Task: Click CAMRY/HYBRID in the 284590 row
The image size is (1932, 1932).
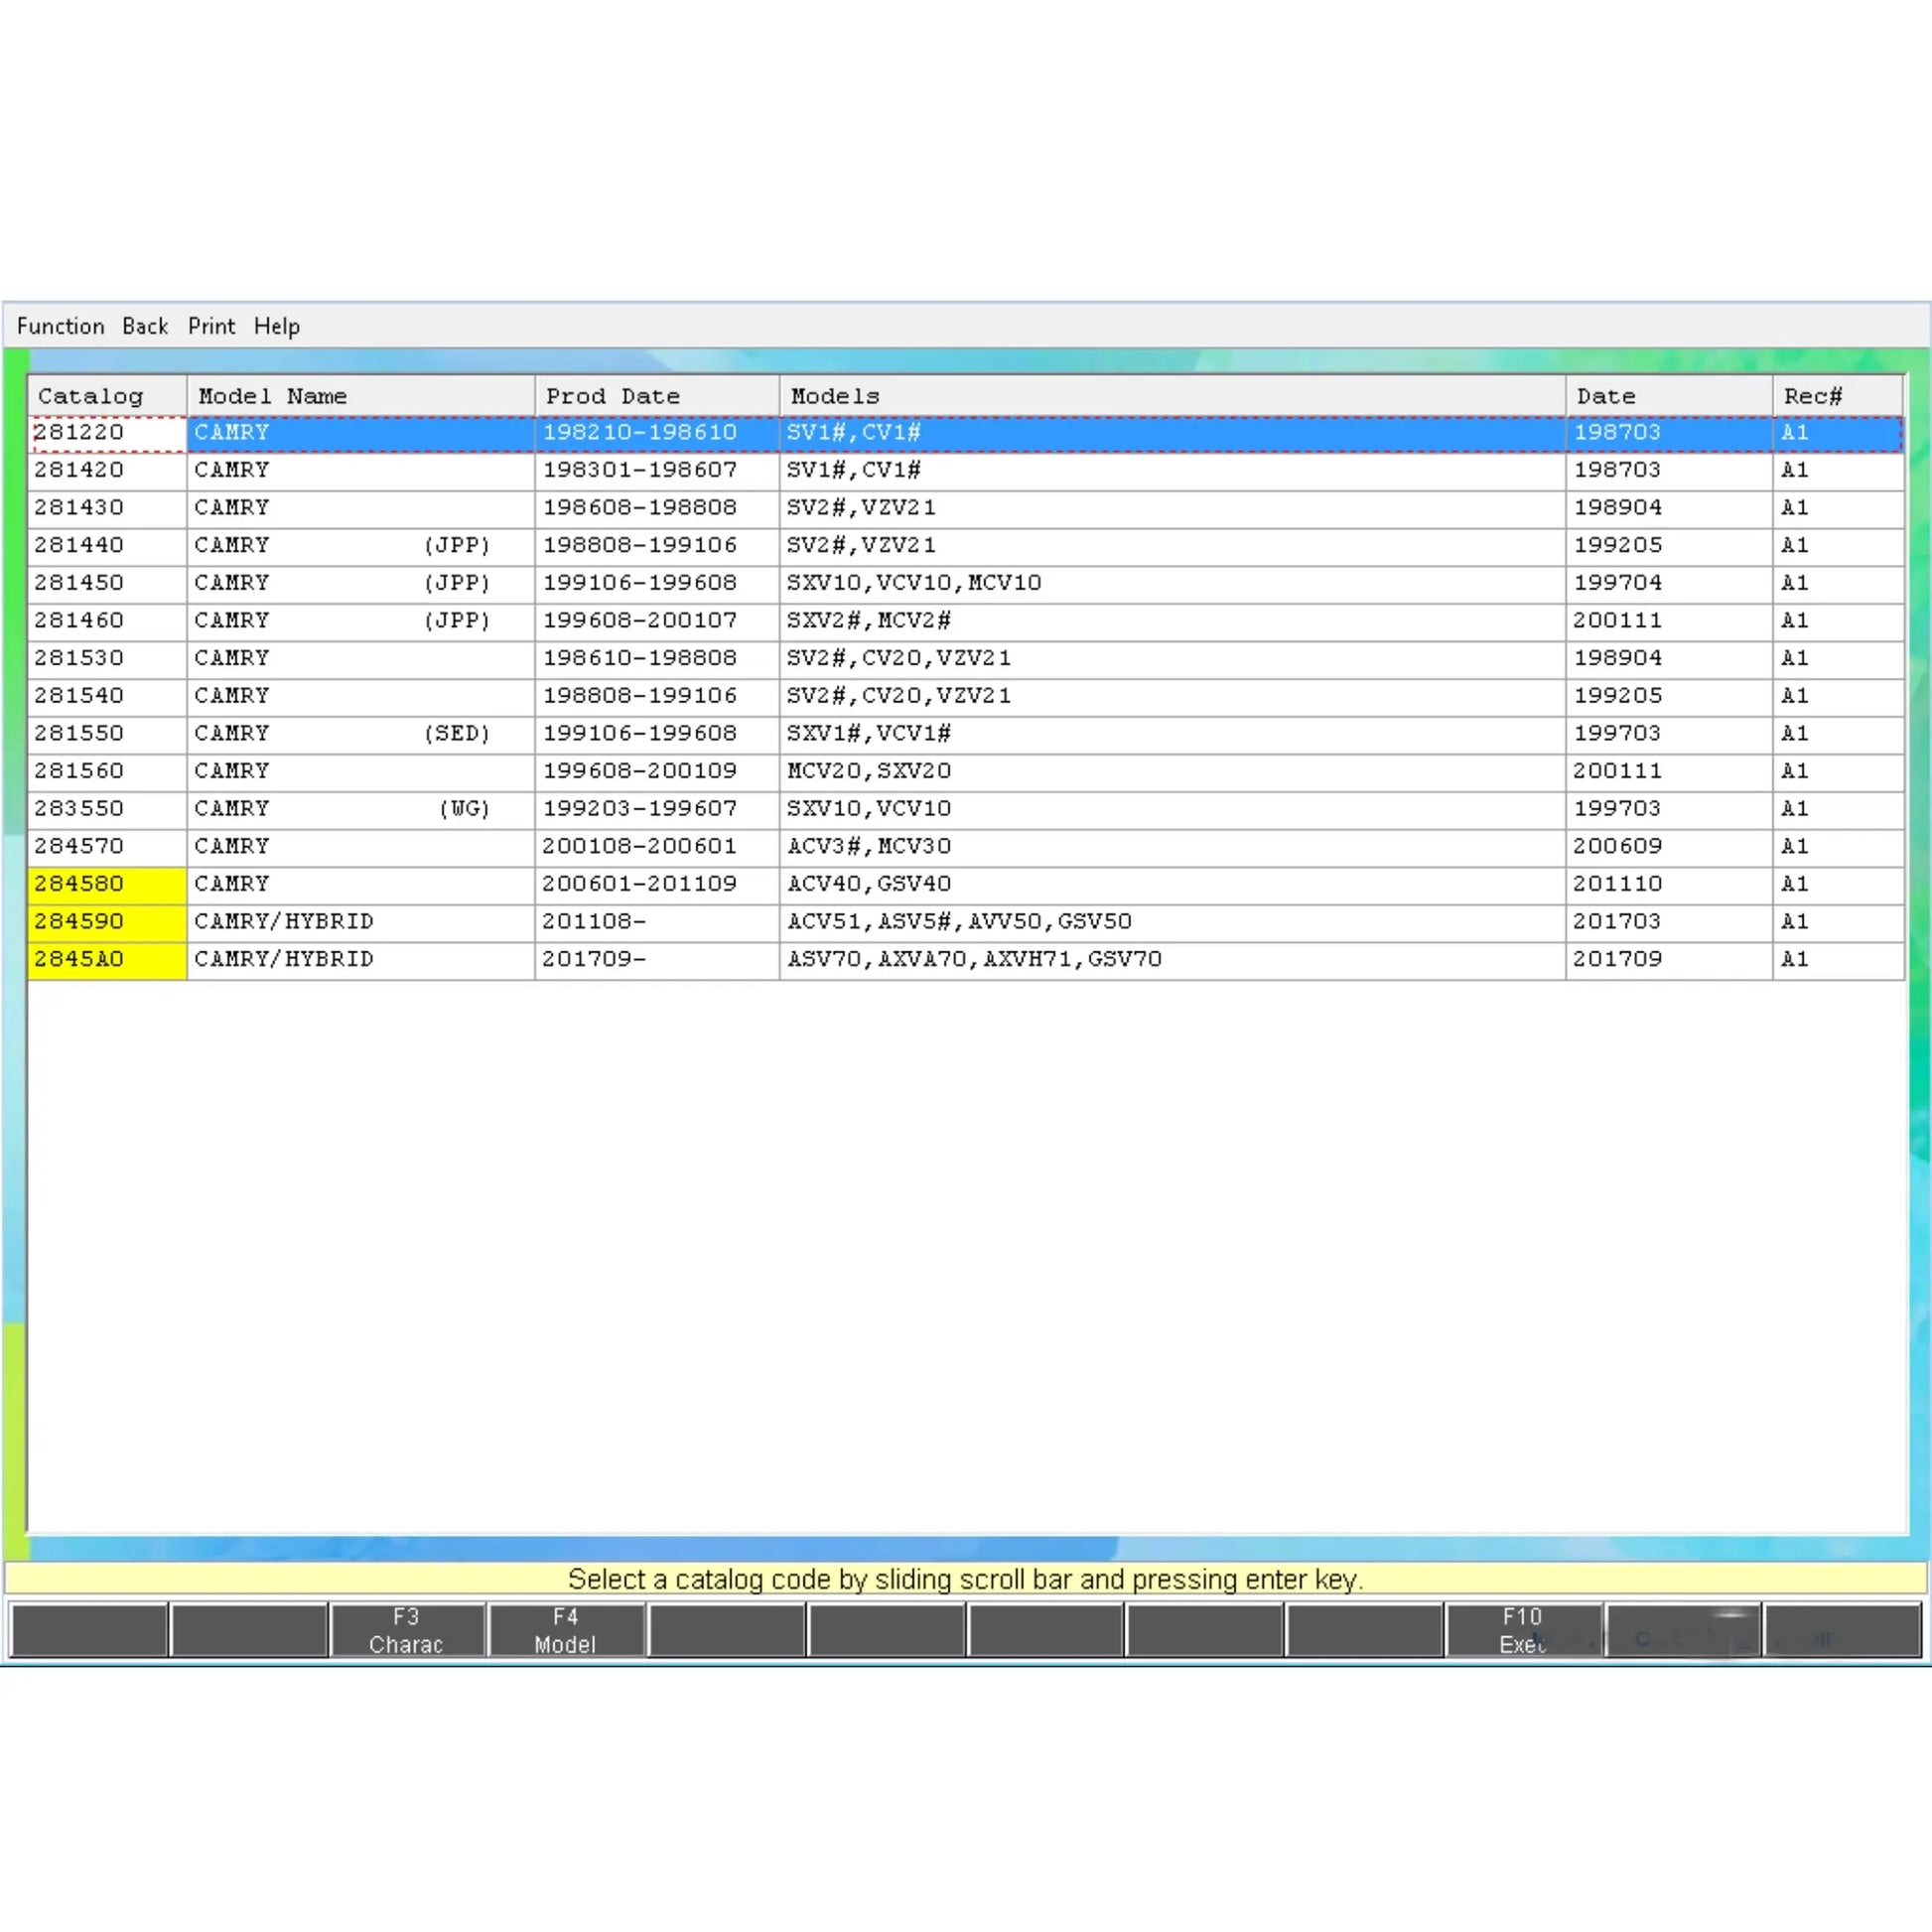Action: tap(284, 922)
